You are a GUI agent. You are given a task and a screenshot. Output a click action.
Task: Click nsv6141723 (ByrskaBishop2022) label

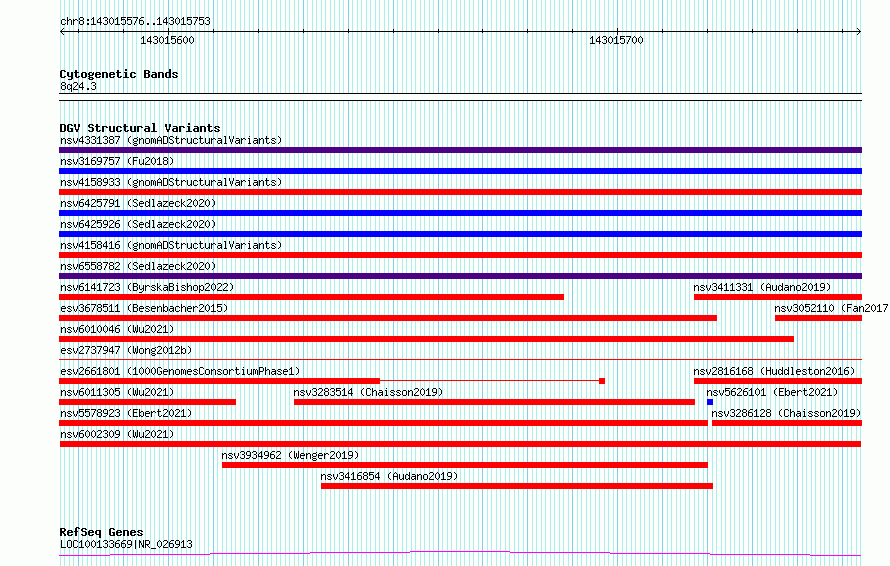(x=147, y=287)
